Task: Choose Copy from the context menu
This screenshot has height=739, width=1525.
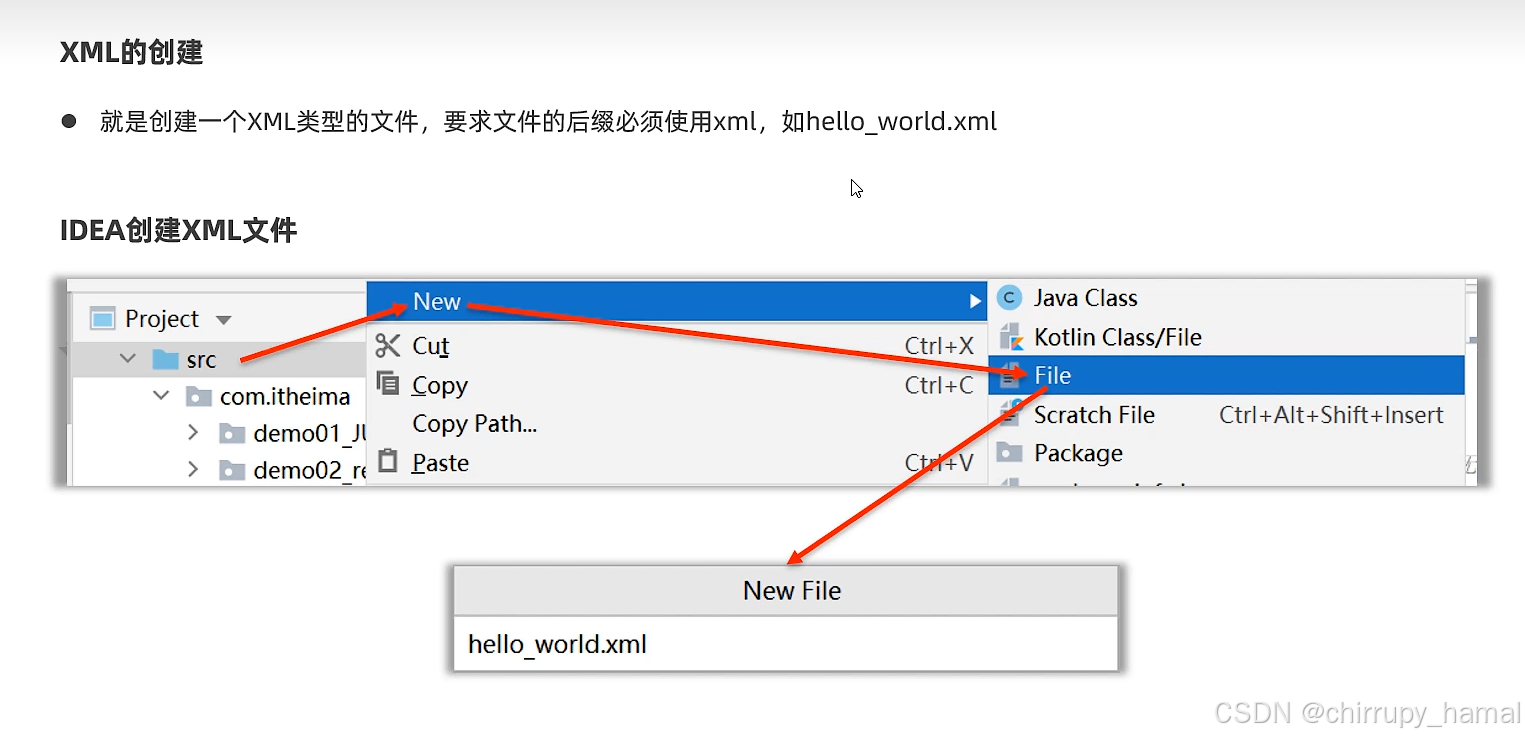Action: click(677, 385)
